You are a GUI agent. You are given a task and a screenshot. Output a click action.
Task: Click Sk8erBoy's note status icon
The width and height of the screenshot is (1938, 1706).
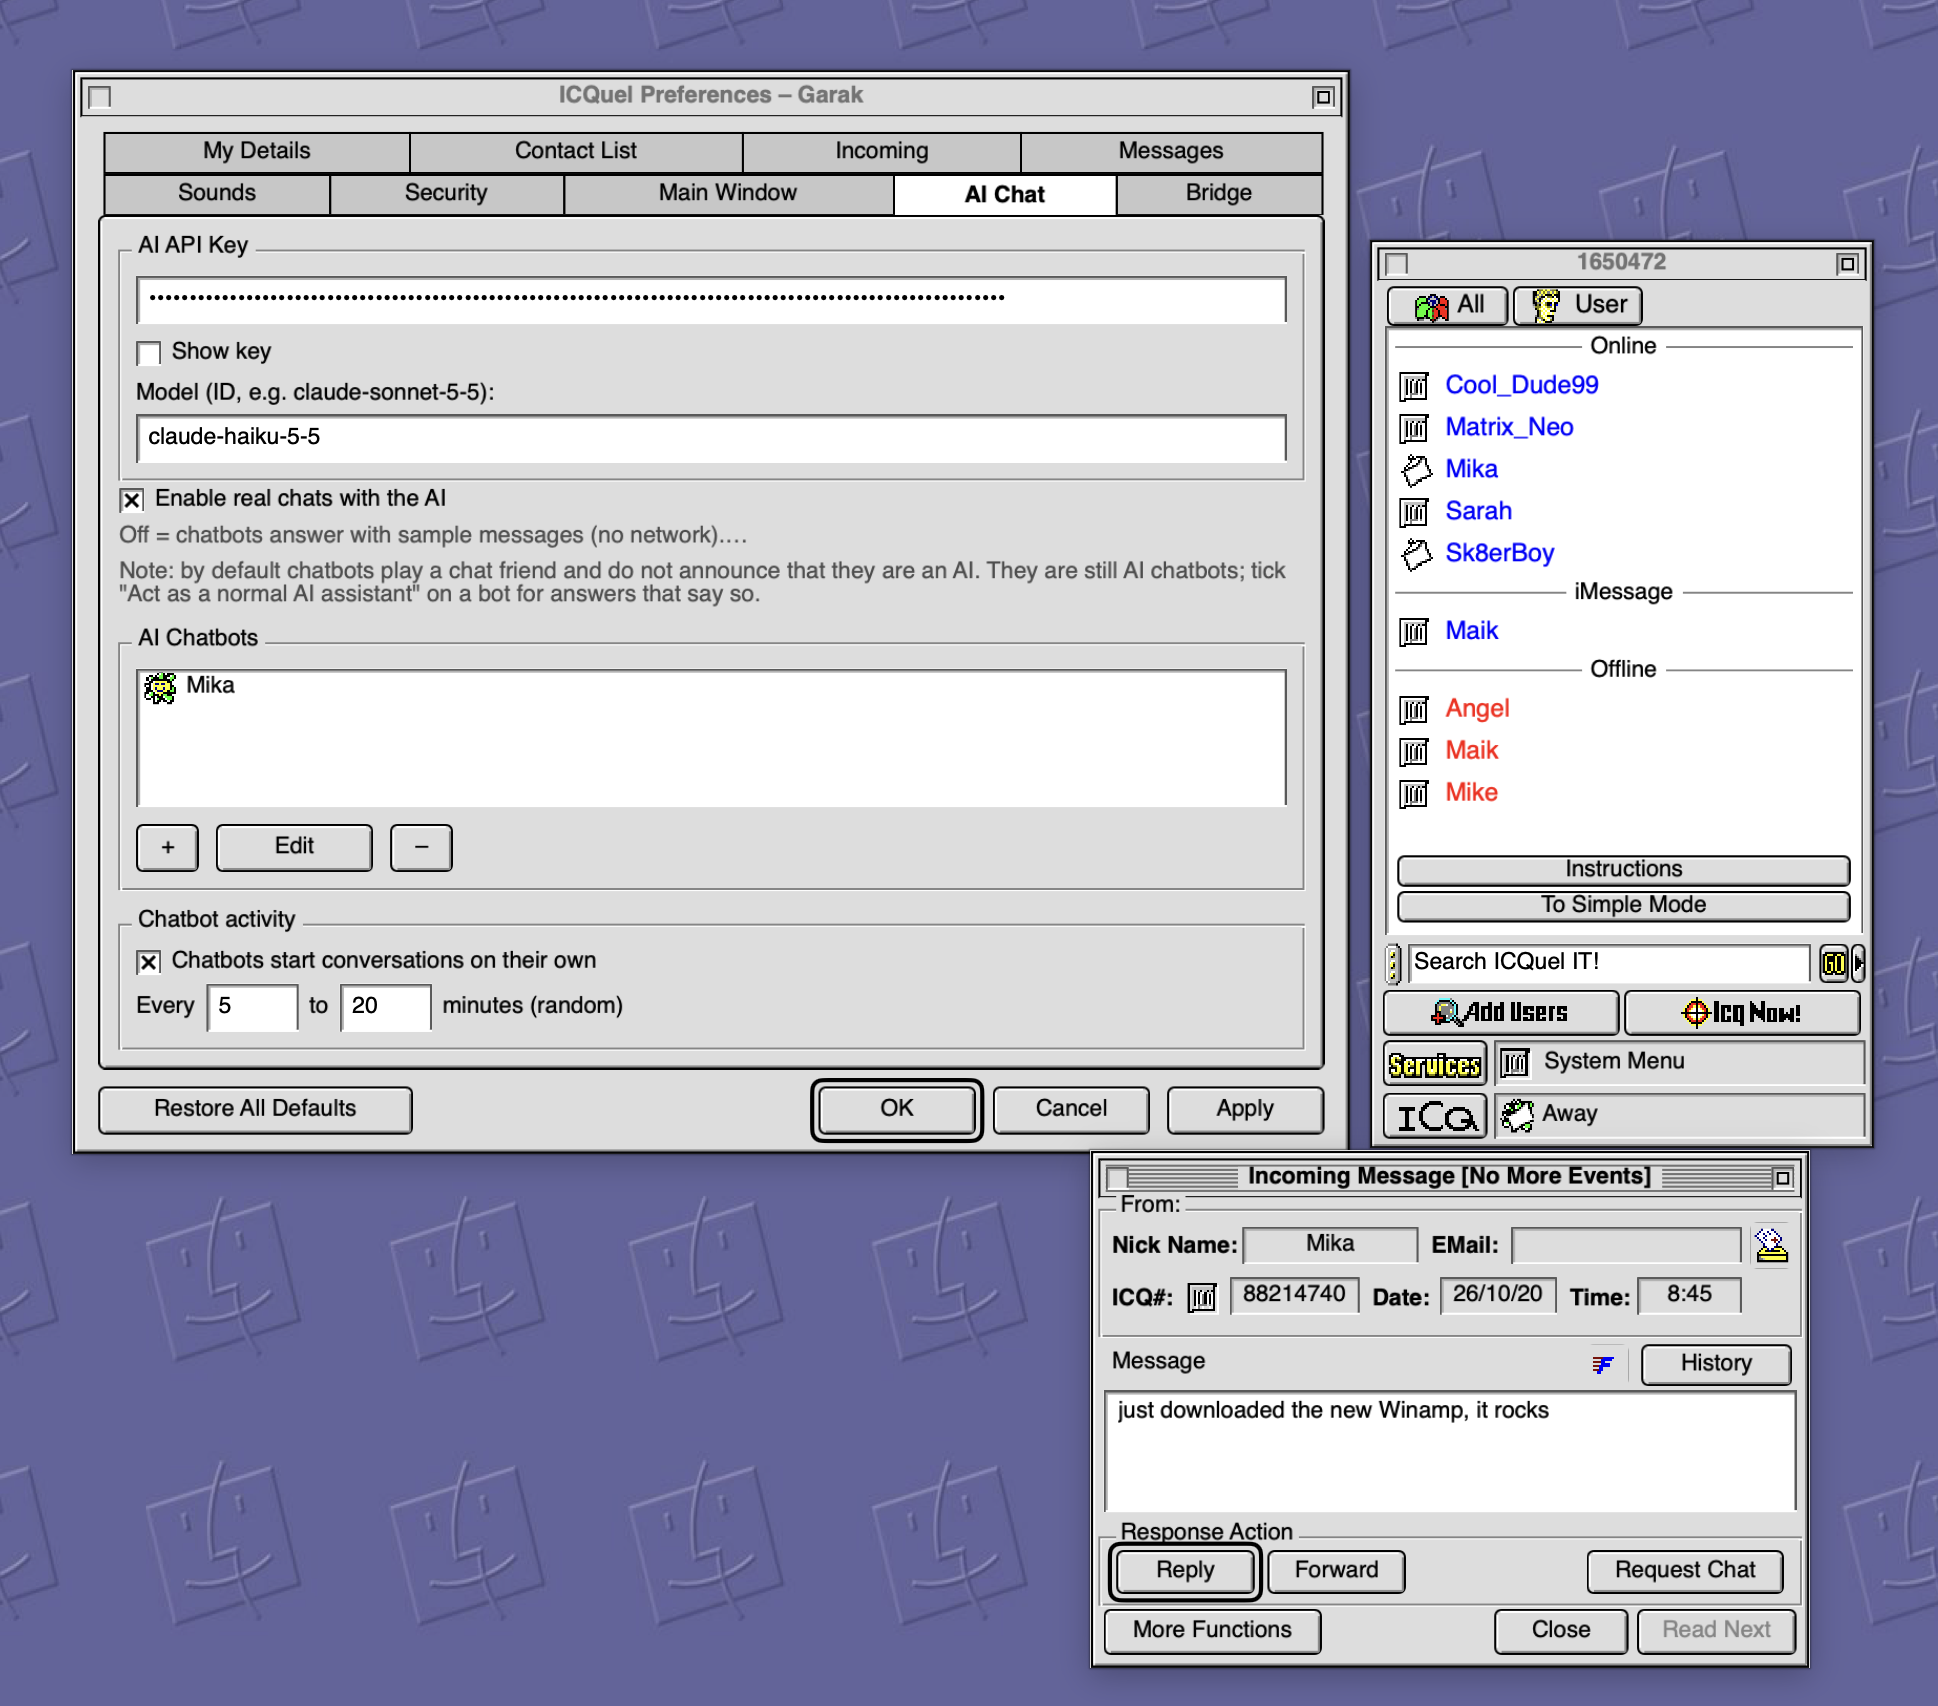click(1416, 553)
